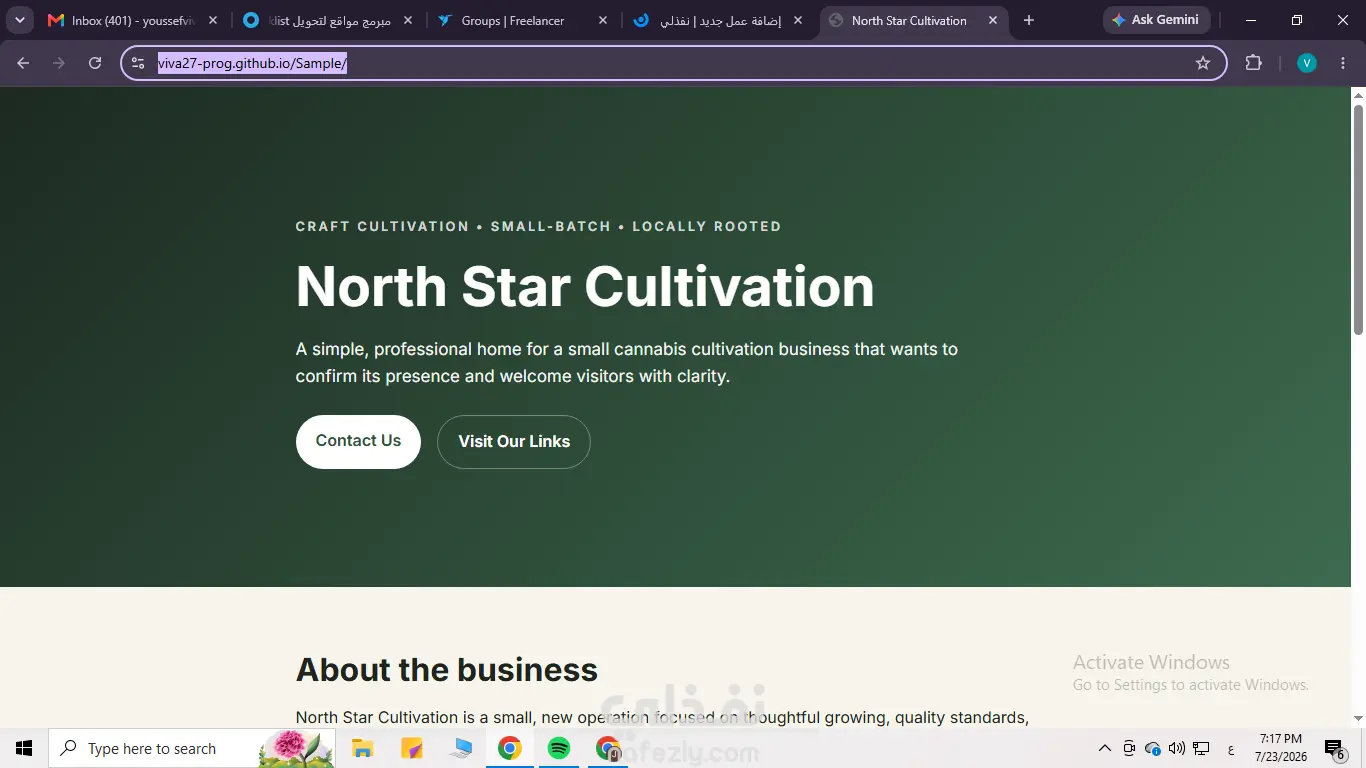Screen dimensions: 1366x768
Task: Open the Chrome extensions puzzle icon
Action: click(1253, 63)
